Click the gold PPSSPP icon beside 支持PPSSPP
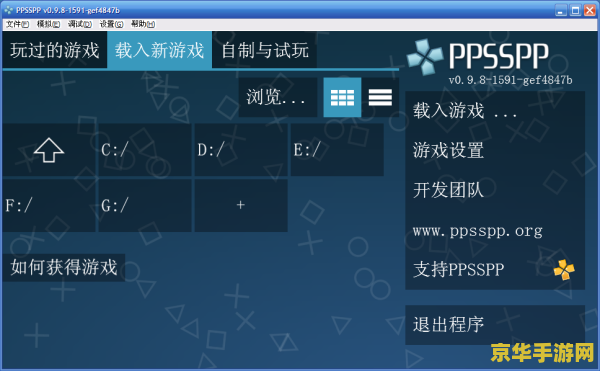This screenshot has height=371, width=600. pyautogui.click(x=564, y=270)
